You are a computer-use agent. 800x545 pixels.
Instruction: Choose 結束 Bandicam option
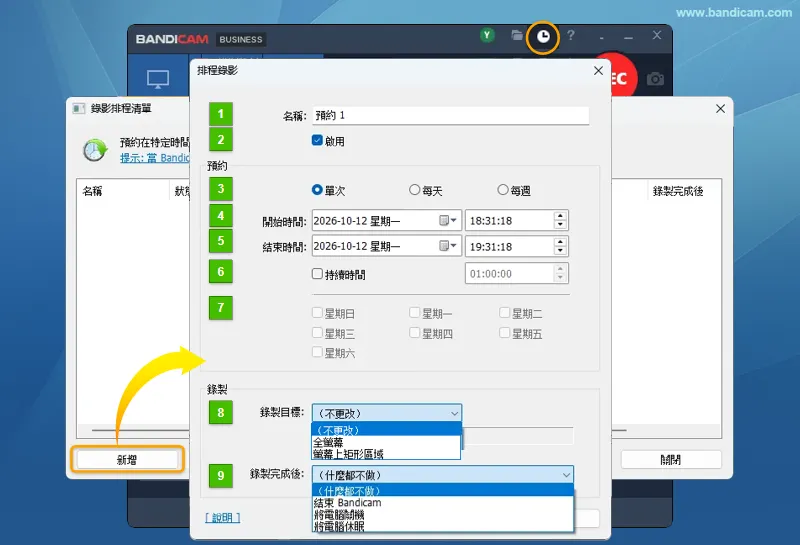coord(442,503)
